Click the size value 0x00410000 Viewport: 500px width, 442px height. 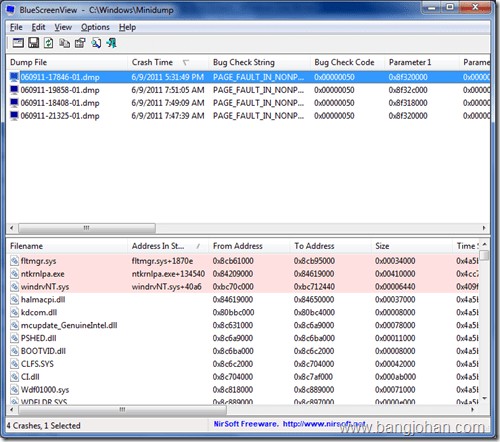pyautogui.click(x=395, y=274)
